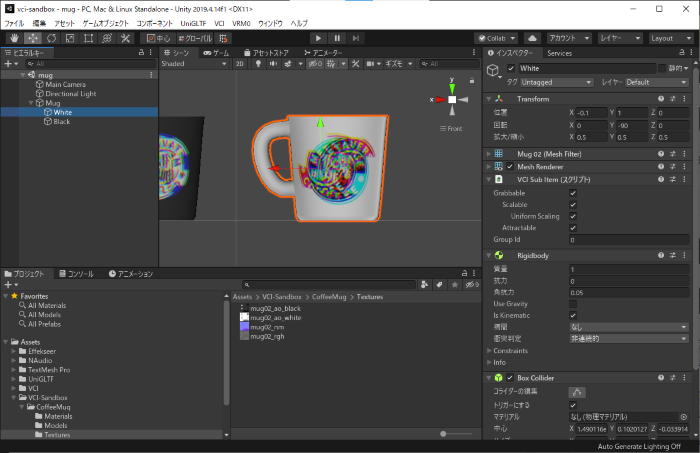Viewport: 700px width, 453px height.
Task: Collapse the Mug object in hierarchy
Action: 31,103
